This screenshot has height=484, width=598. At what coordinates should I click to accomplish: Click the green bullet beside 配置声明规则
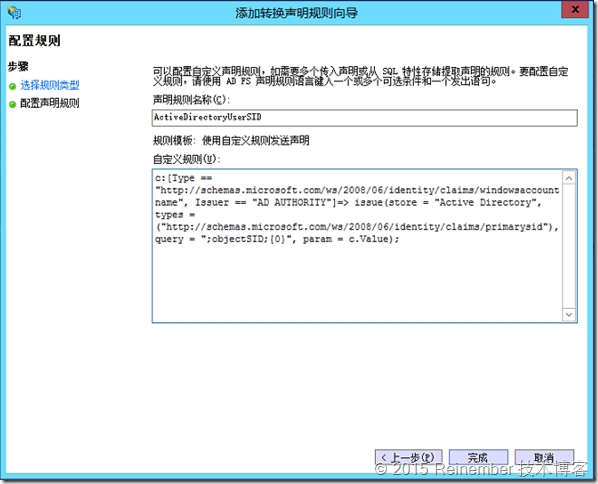pos(13,104)
